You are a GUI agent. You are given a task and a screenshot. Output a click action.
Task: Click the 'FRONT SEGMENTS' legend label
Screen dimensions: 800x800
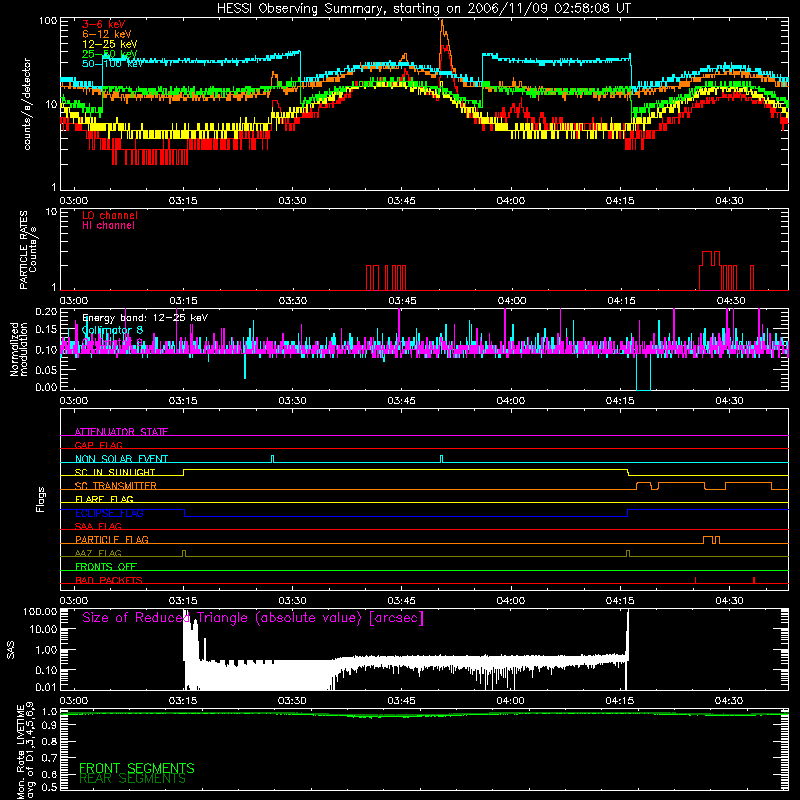[137, 768]
